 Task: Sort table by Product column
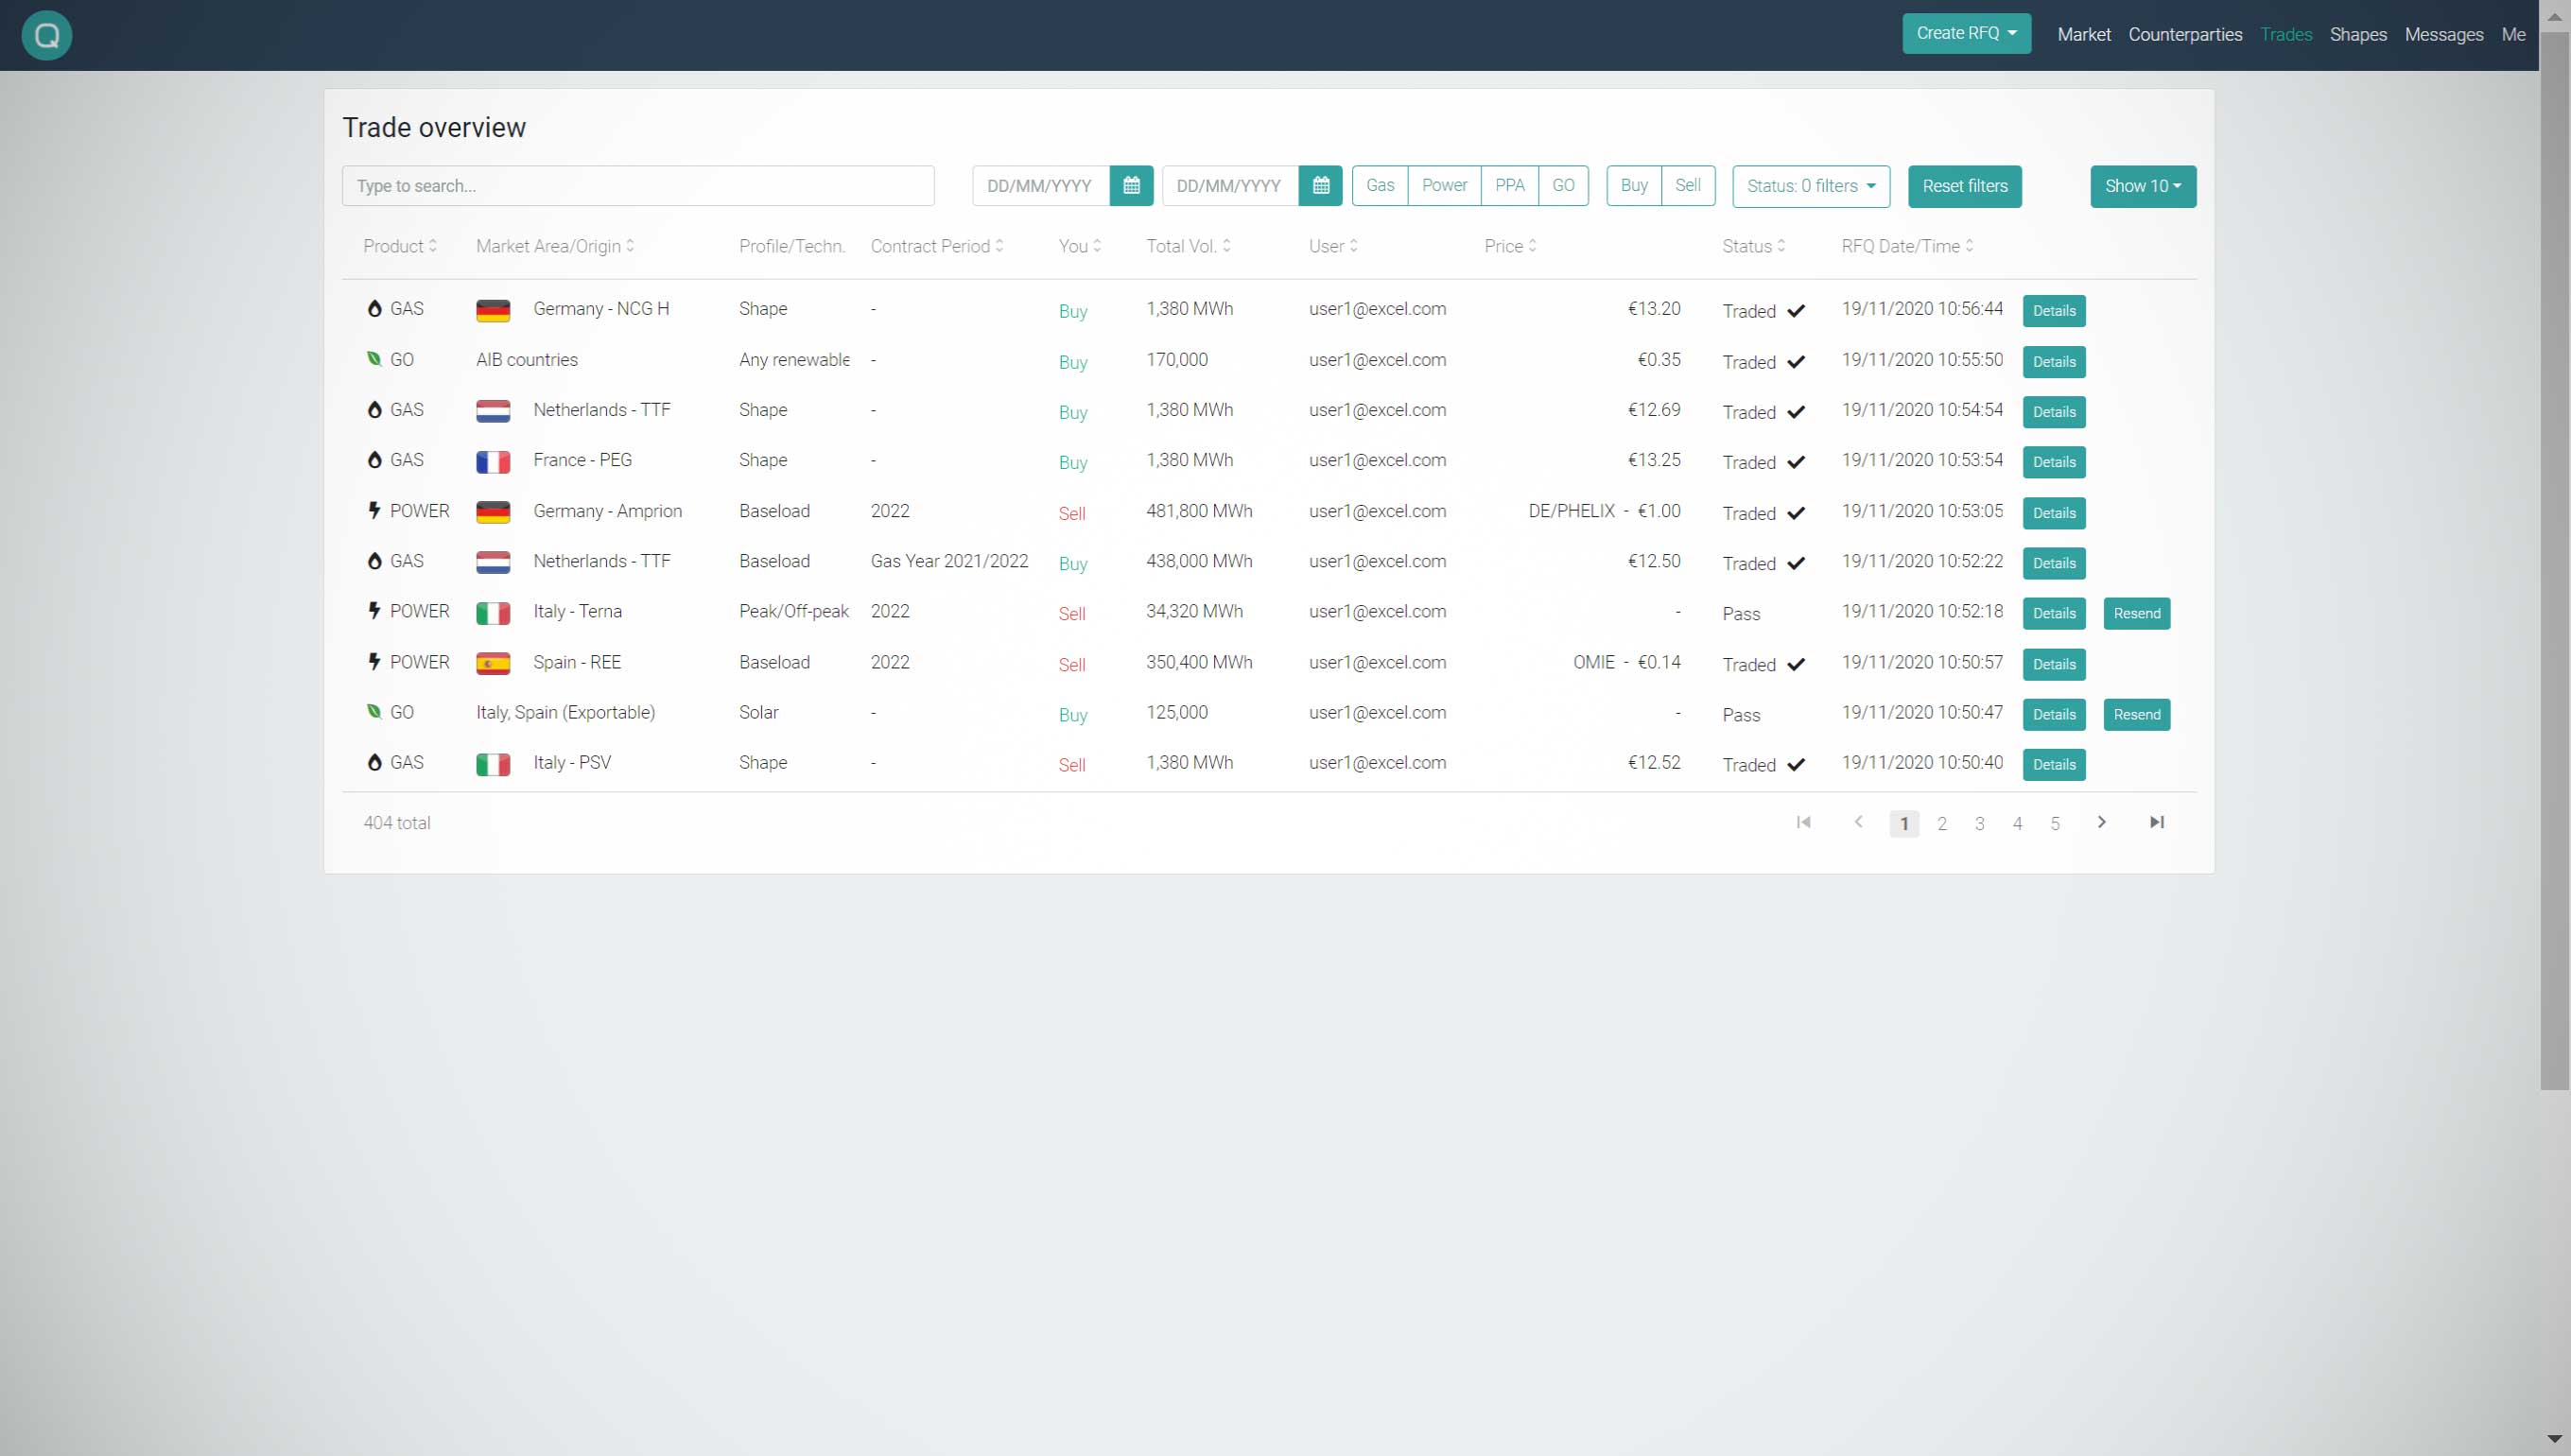click(400, 247)
